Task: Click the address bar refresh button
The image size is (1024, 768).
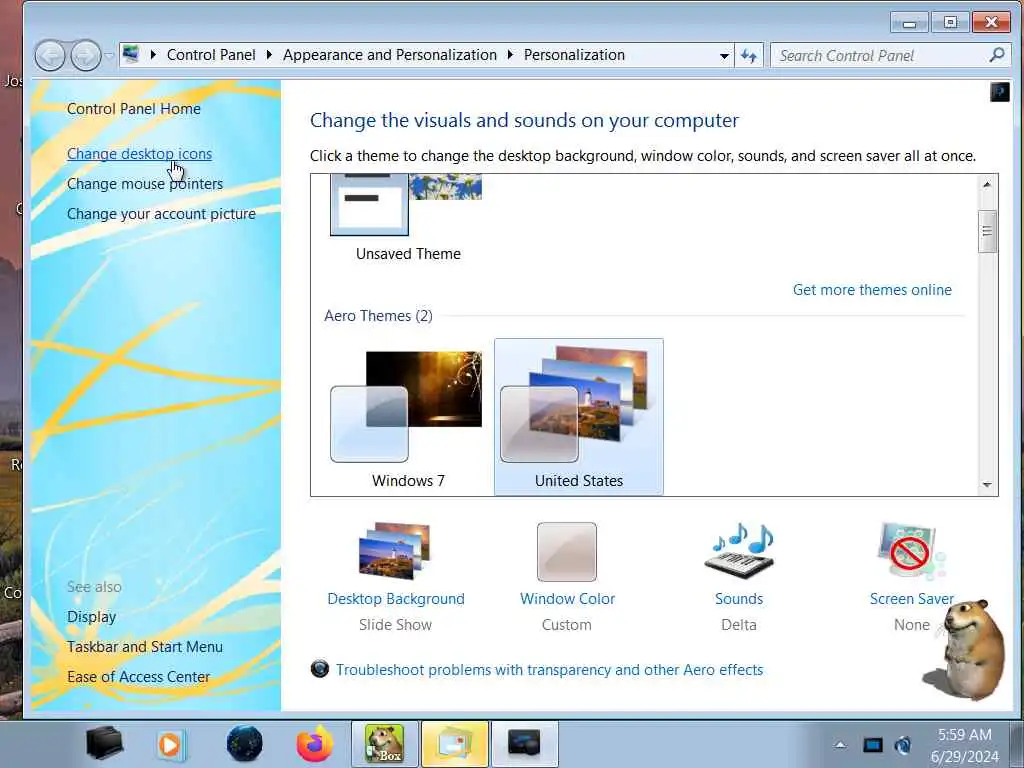Action: pyautogui.click(x=748, y=56)
